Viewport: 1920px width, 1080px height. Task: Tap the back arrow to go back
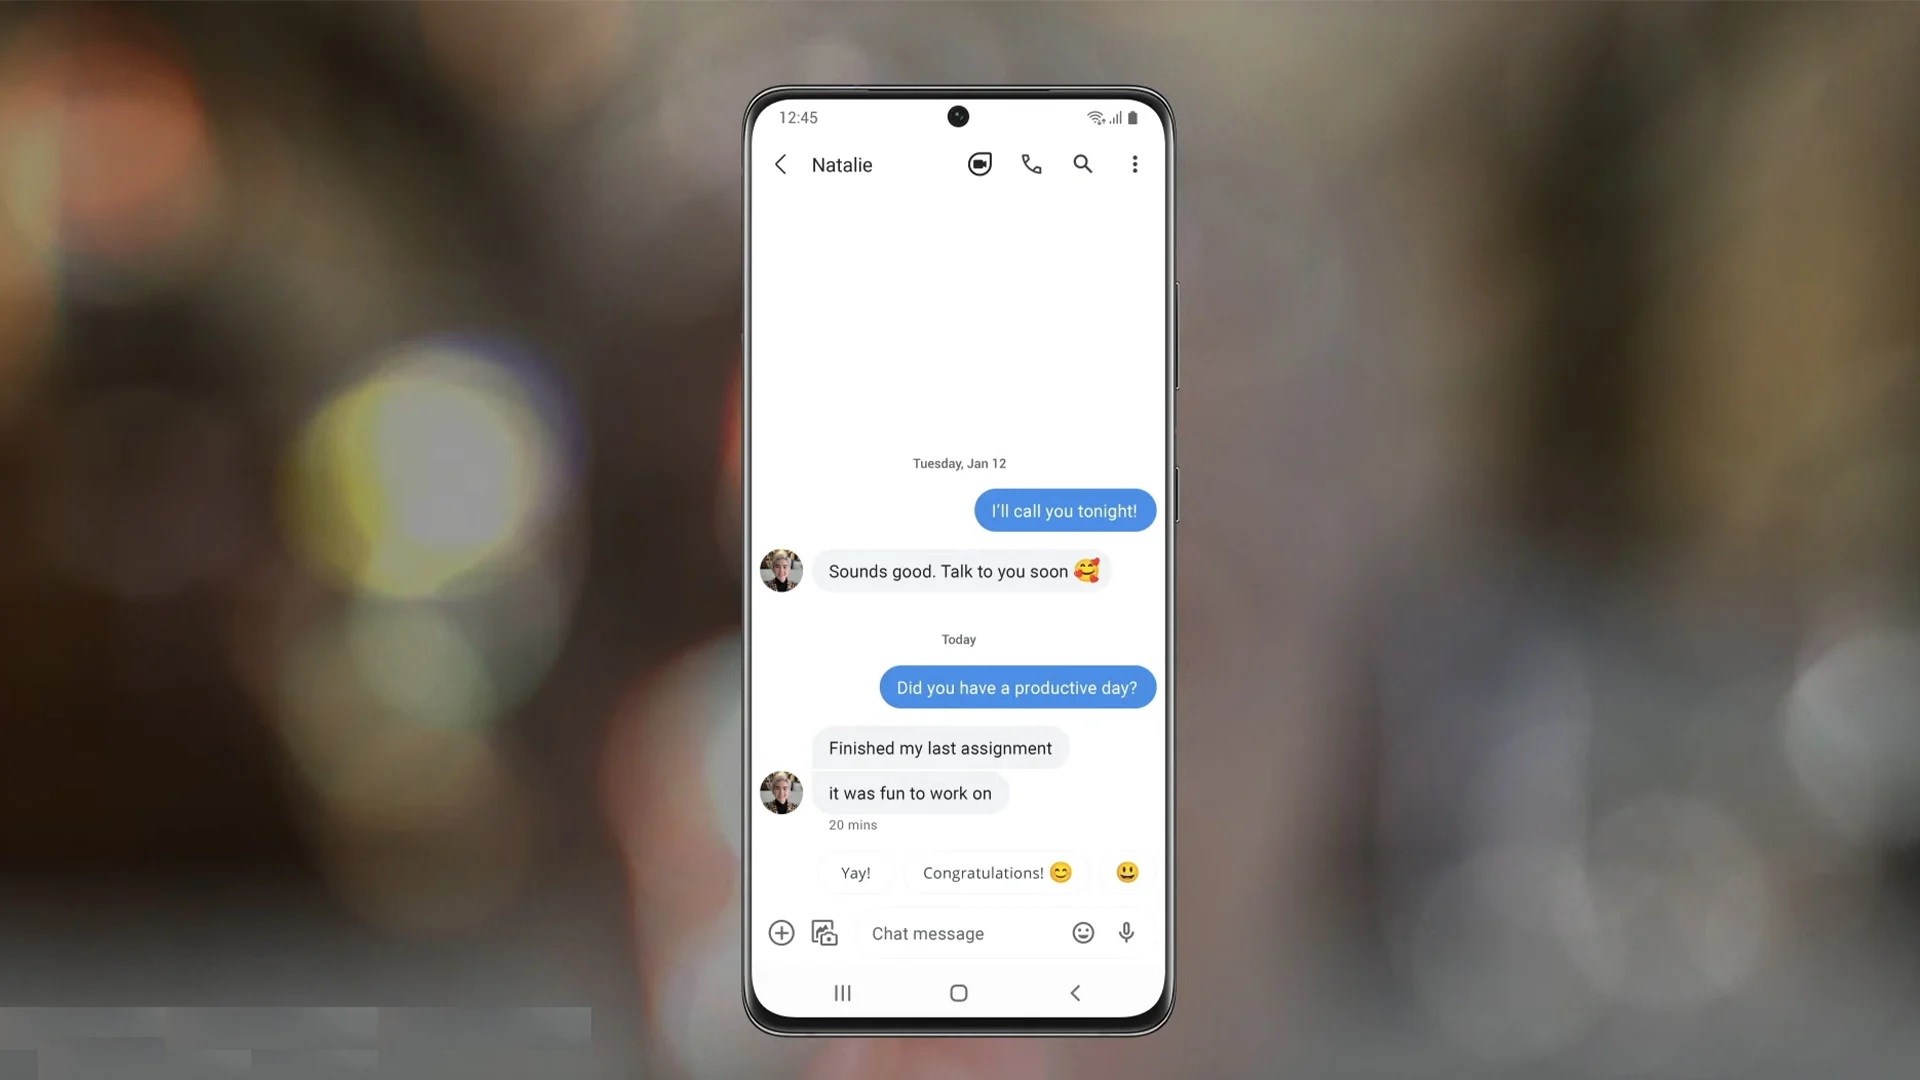779,164
